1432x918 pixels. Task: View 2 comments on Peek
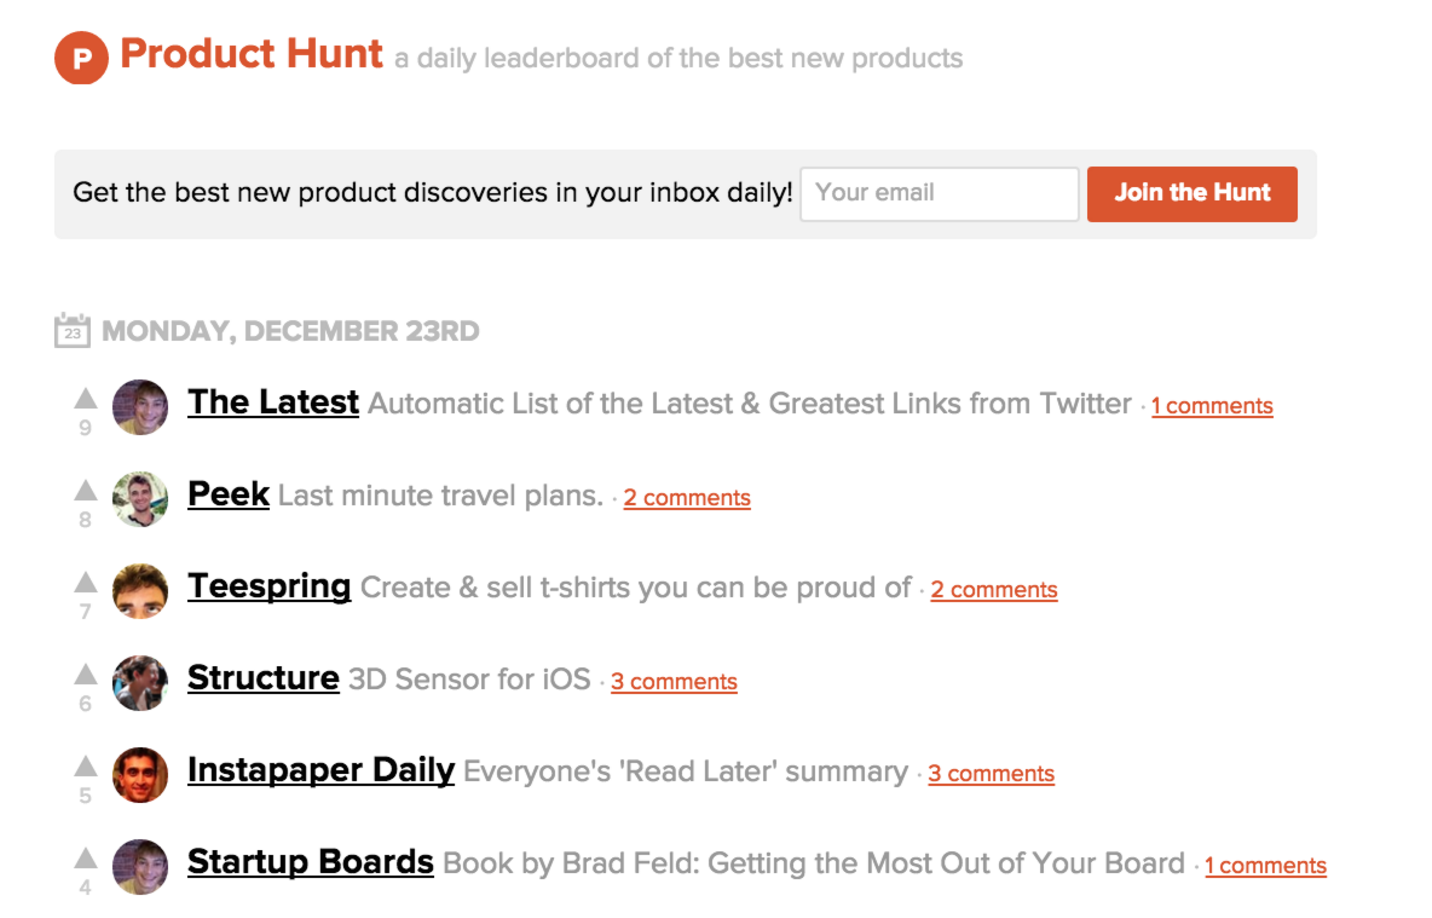pyautogui.click(x=687, y=498)
